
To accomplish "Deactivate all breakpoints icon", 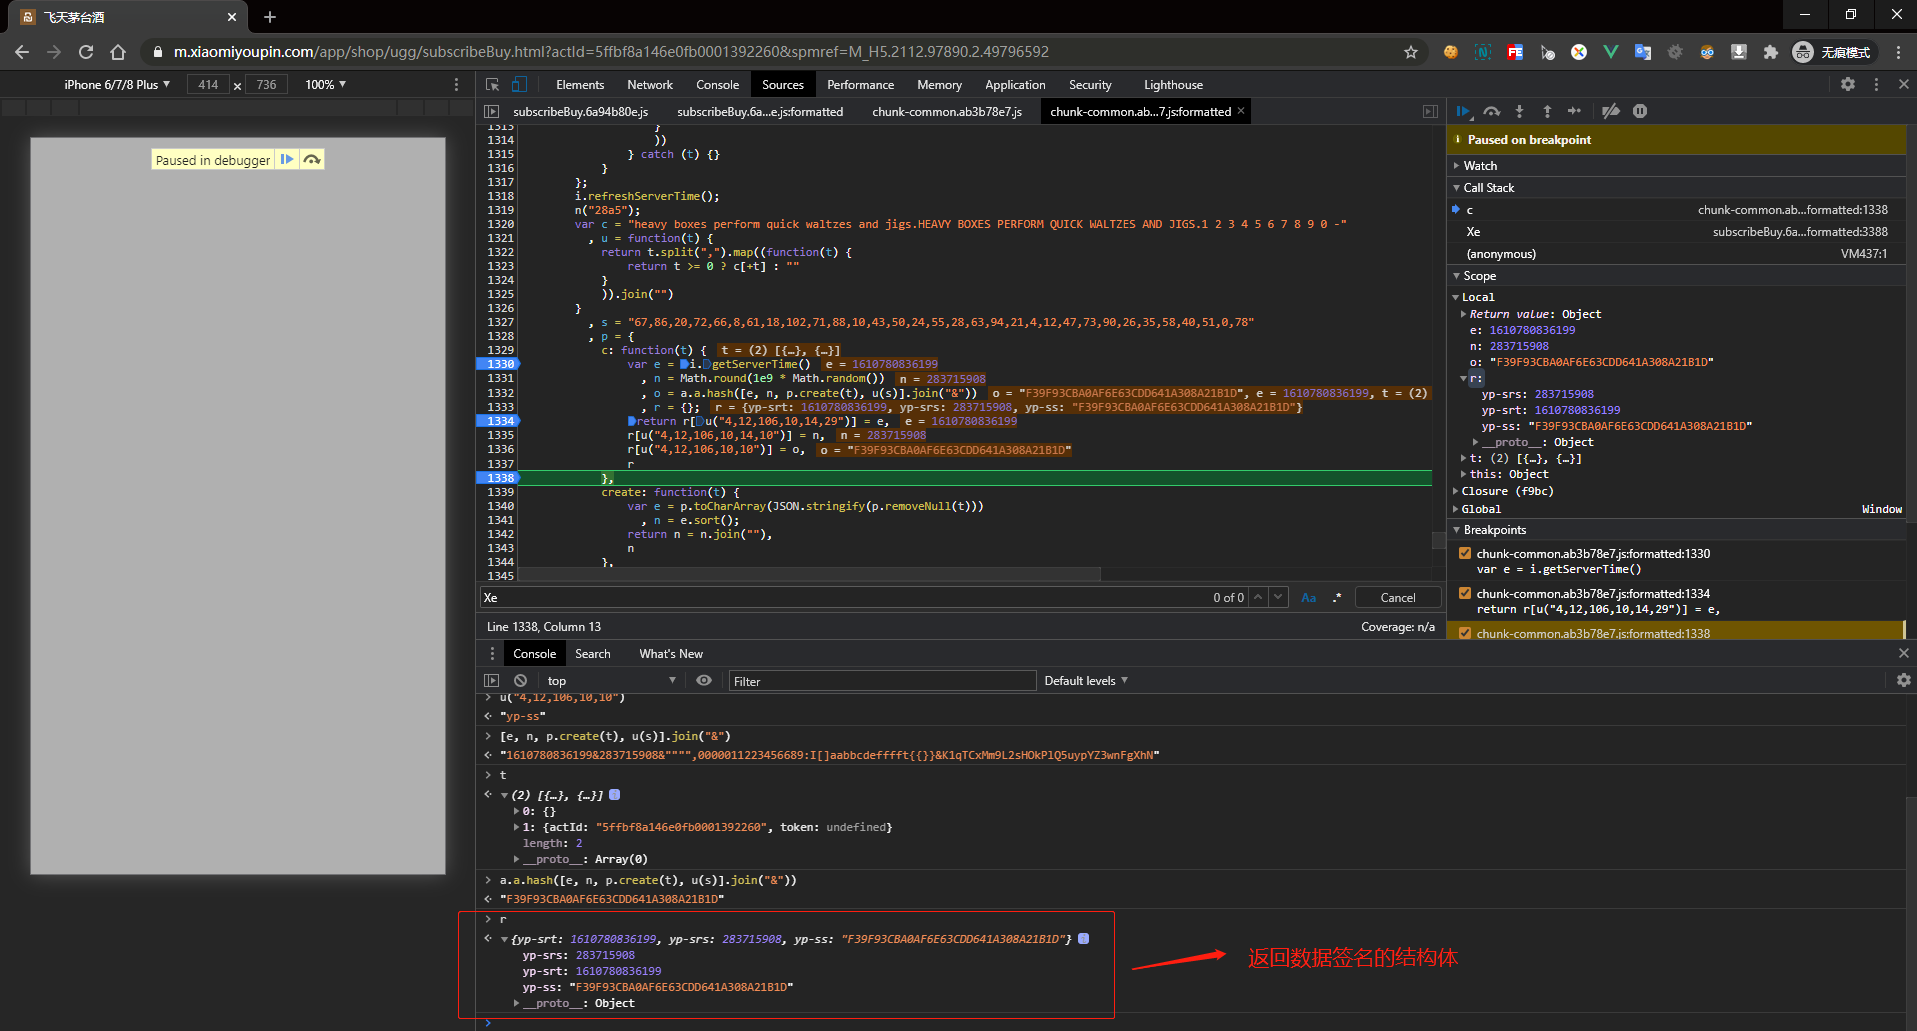I will [1610, 111].
